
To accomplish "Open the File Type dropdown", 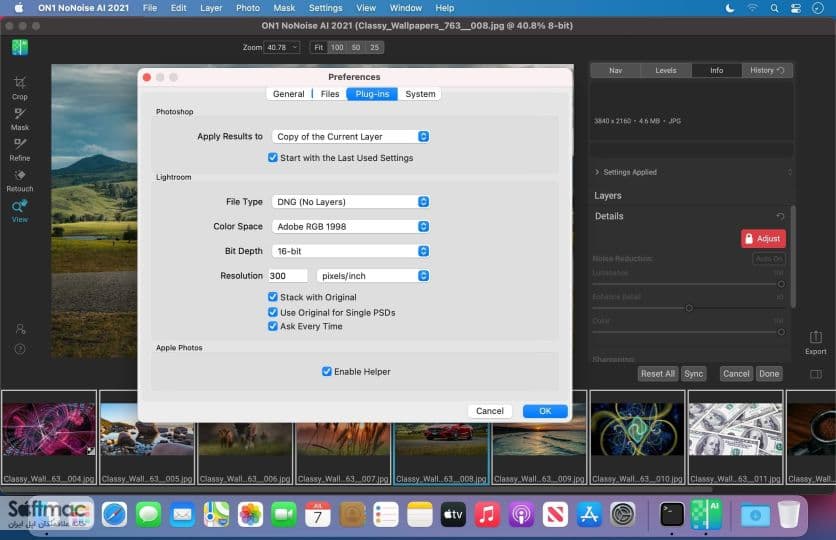I will (x=351, y=202).
